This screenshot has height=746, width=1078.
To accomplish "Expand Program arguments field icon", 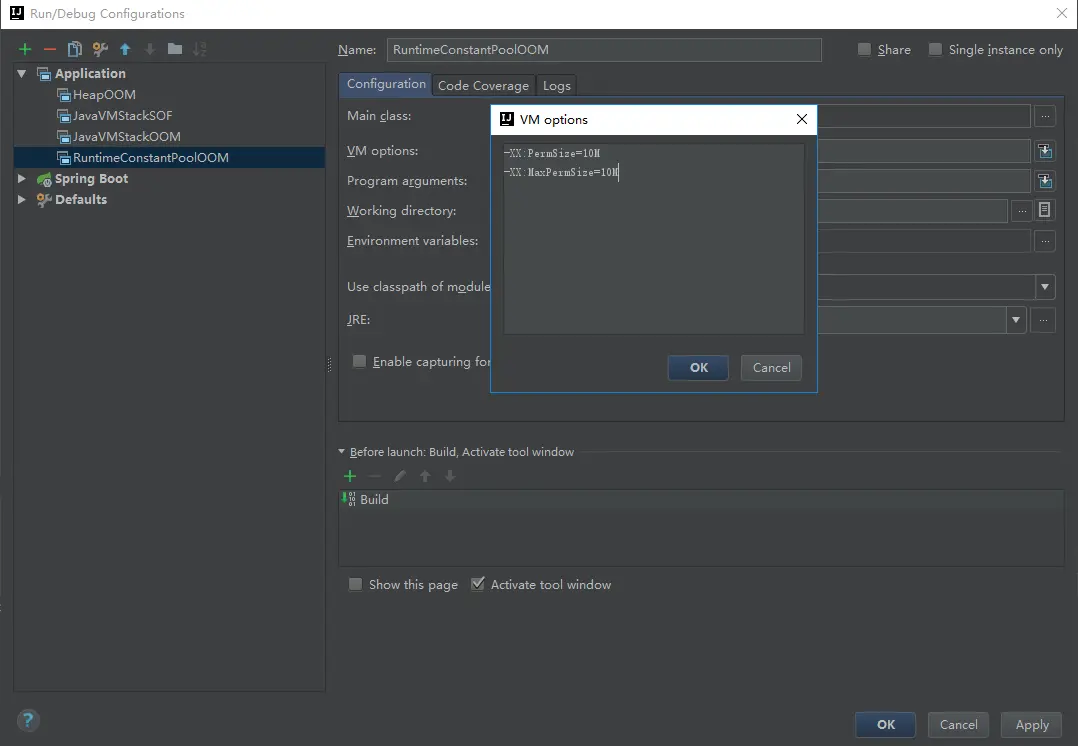I will (x=1045, y=181).
